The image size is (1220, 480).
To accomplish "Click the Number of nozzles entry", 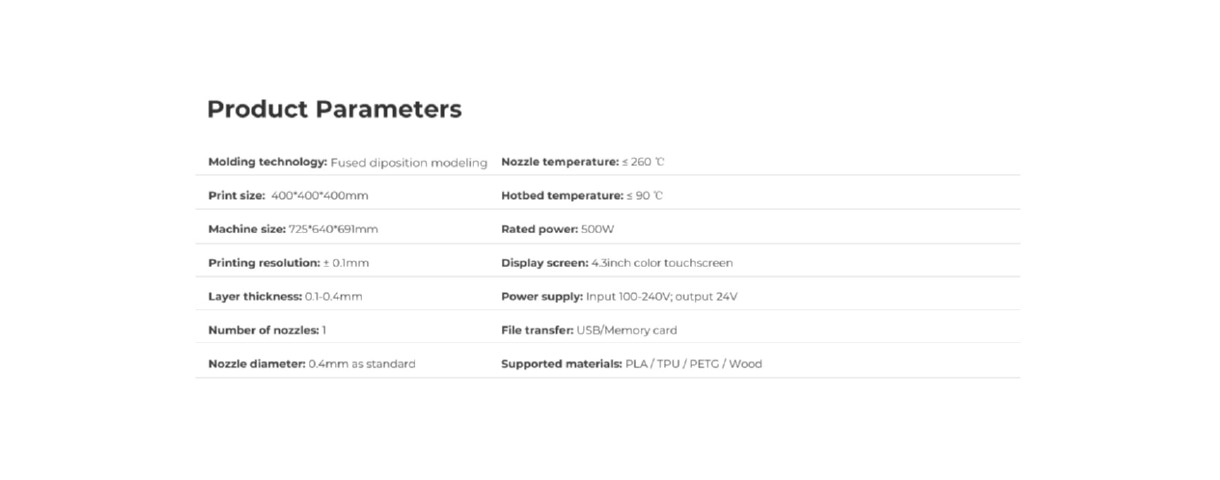I will [267, 330].
